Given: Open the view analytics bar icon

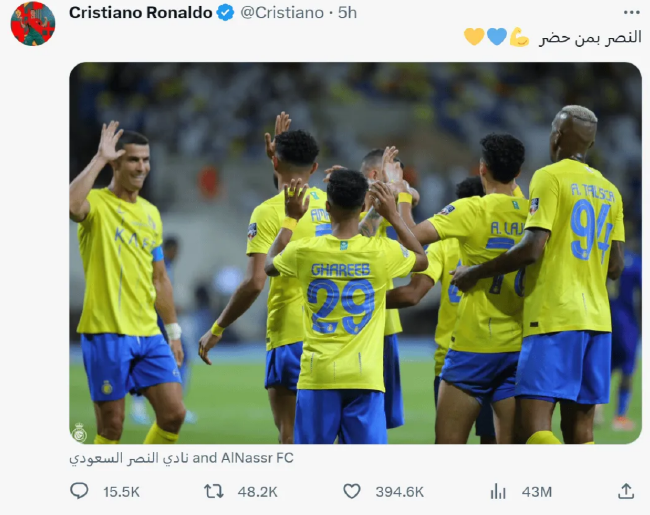Looking at the screenshot, I should (x=498, y=491).
